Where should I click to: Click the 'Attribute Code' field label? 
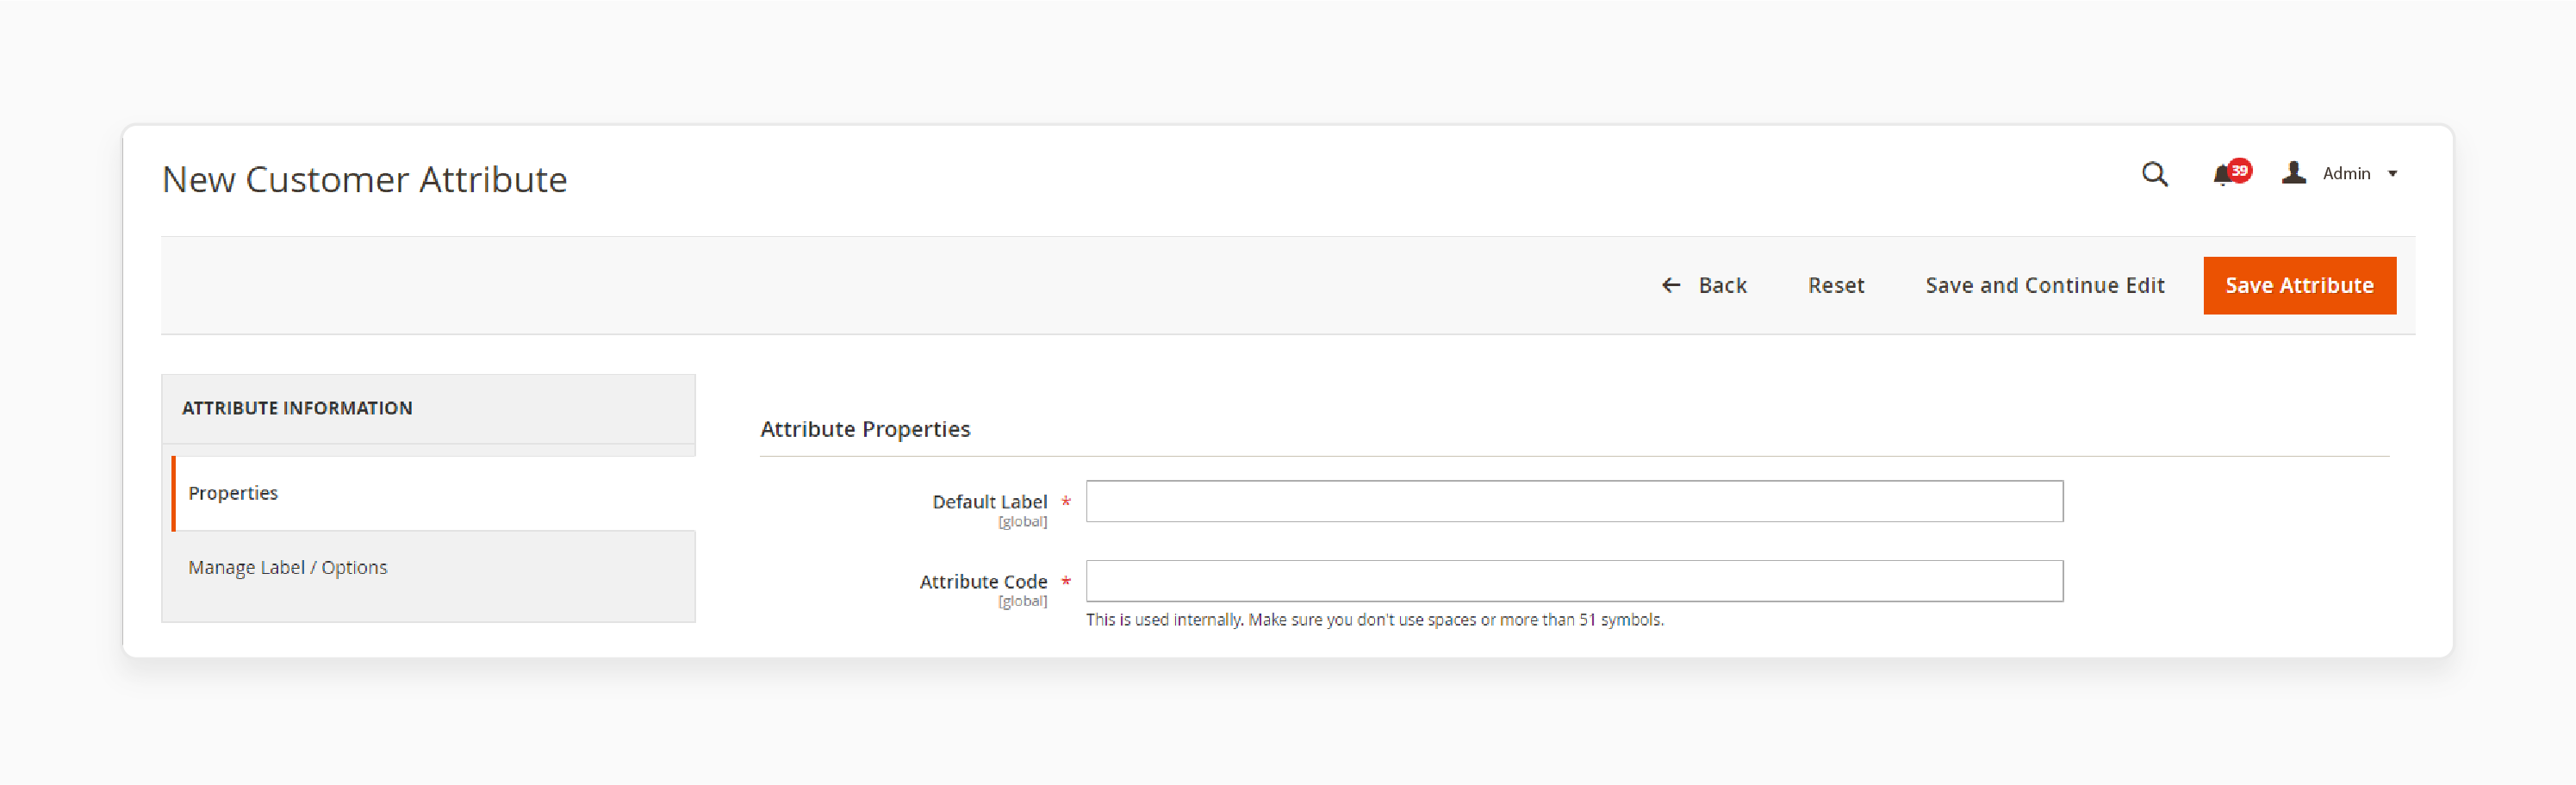coord(983,582)
